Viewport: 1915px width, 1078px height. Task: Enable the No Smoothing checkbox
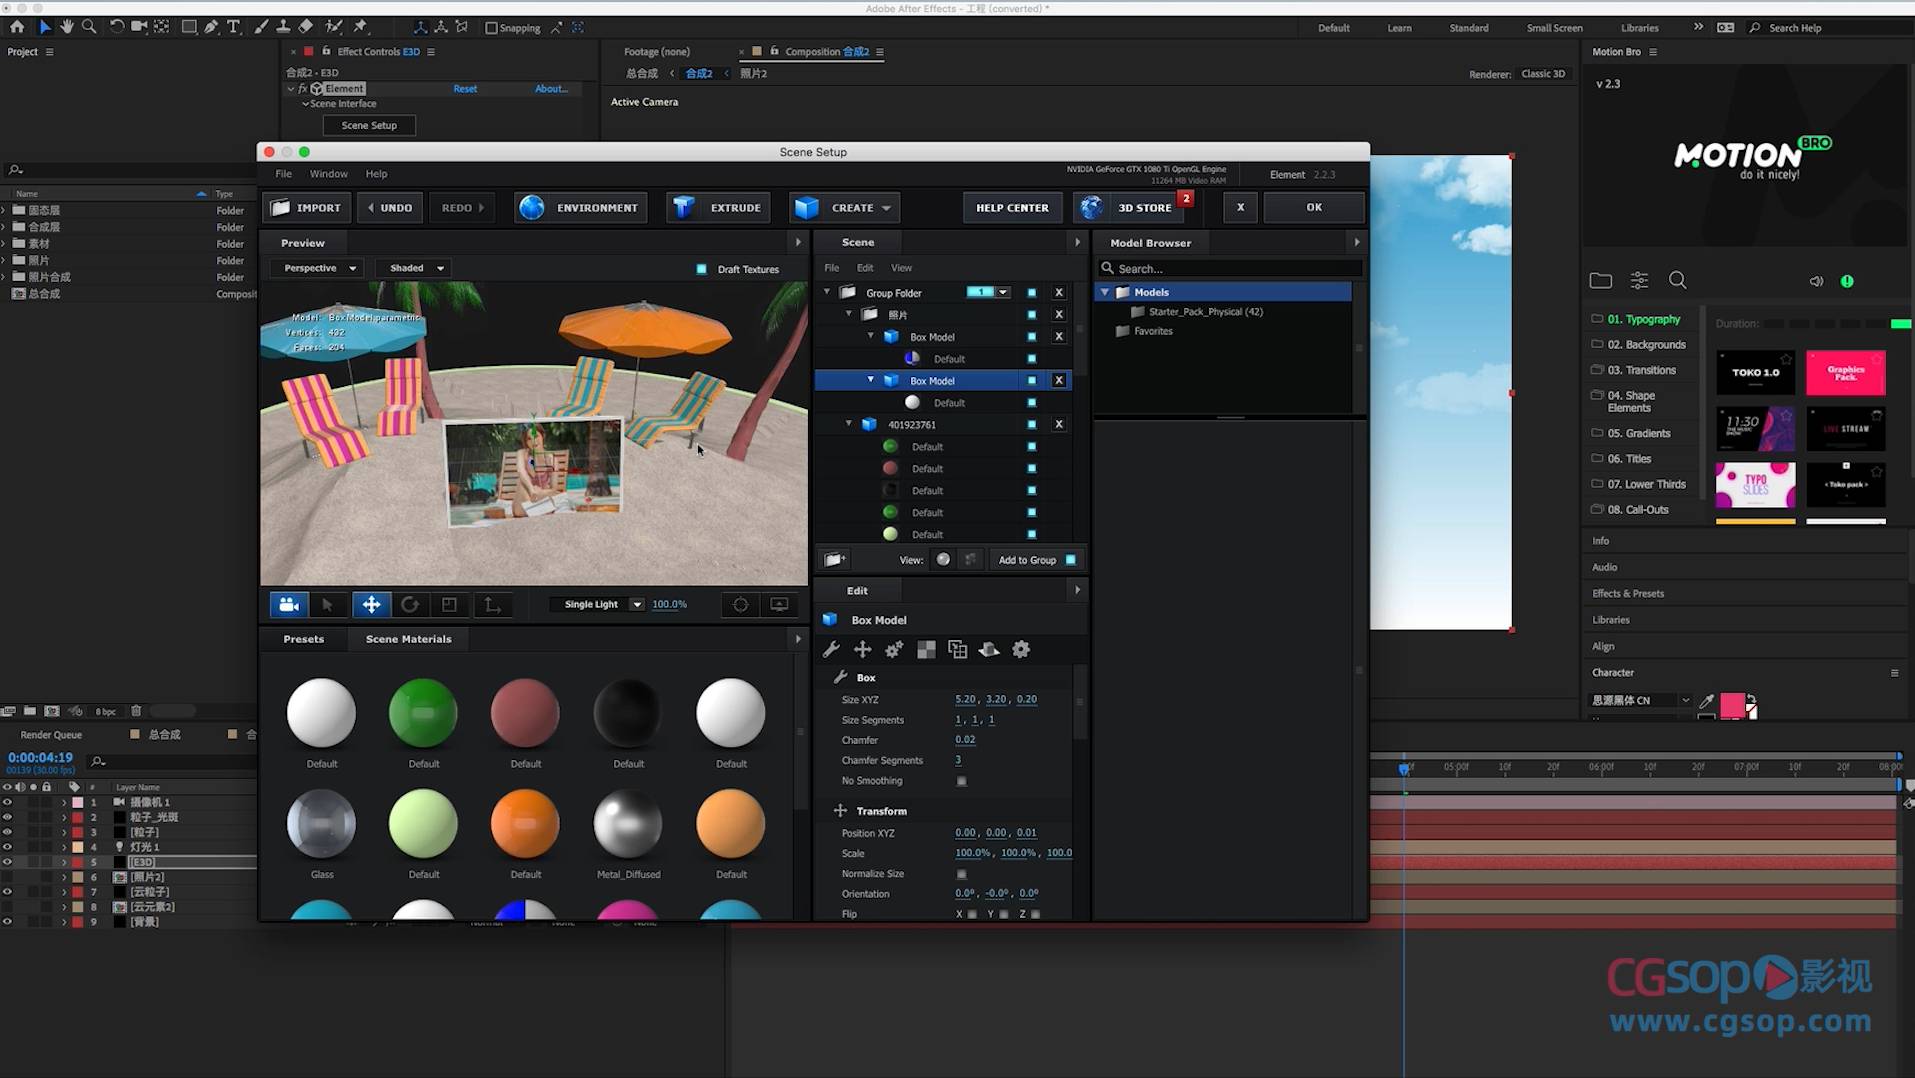(x=961, y=781)
